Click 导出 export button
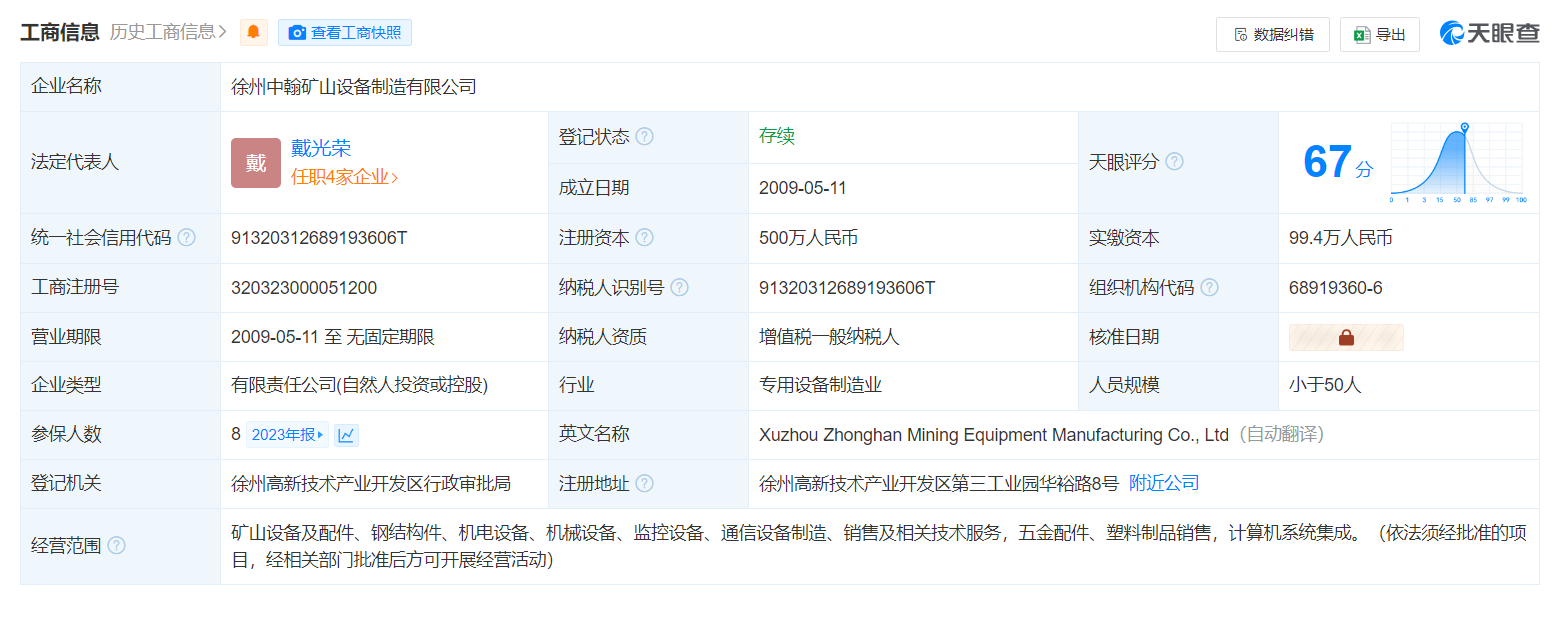Image resolution: width=1555 pixels, height=629 pixels. click(x=1380, y=34)
